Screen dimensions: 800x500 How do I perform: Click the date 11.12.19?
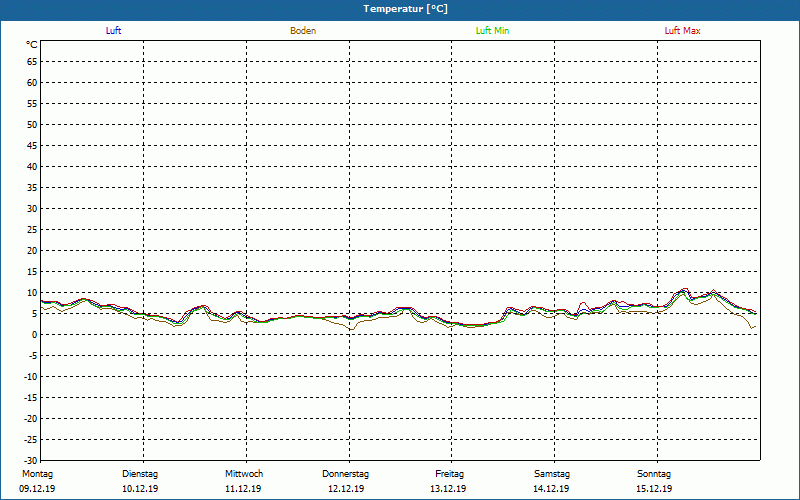coord(243,489)
